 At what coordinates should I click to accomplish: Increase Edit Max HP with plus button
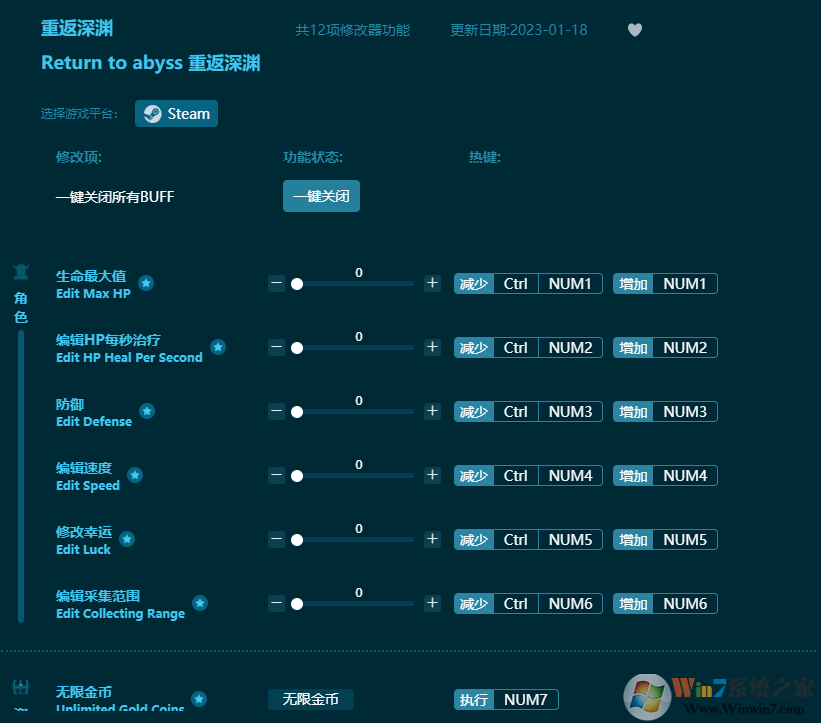432,283
